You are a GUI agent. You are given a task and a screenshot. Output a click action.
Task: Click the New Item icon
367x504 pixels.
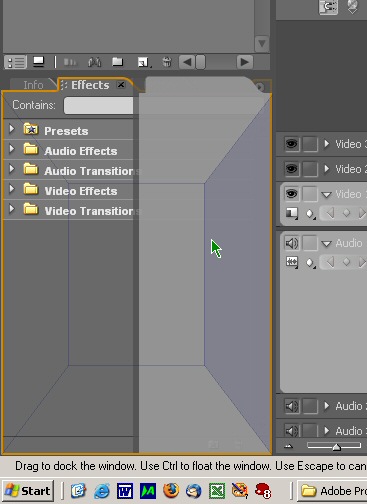[x=143, y=62]
